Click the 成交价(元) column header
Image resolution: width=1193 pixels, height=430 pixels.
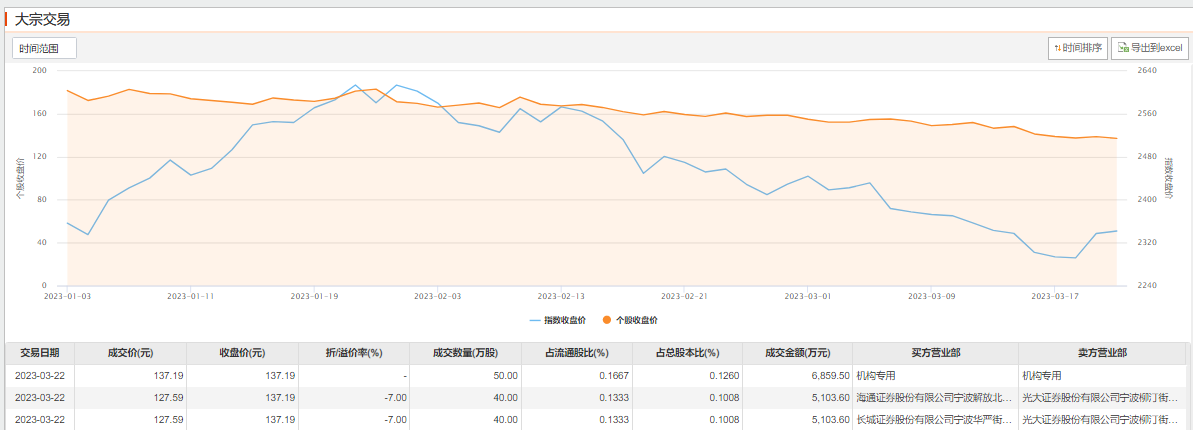(131, 354)
